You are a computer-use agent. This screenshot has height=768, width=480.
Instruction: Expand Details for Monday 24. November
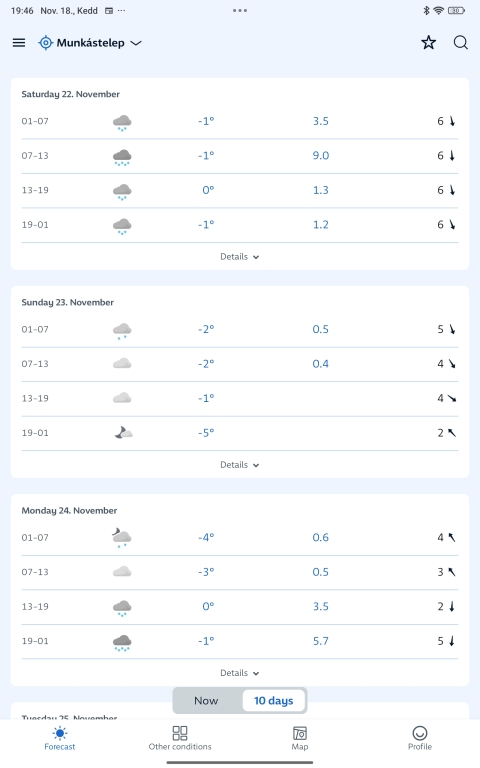click(x=240, y=673)
